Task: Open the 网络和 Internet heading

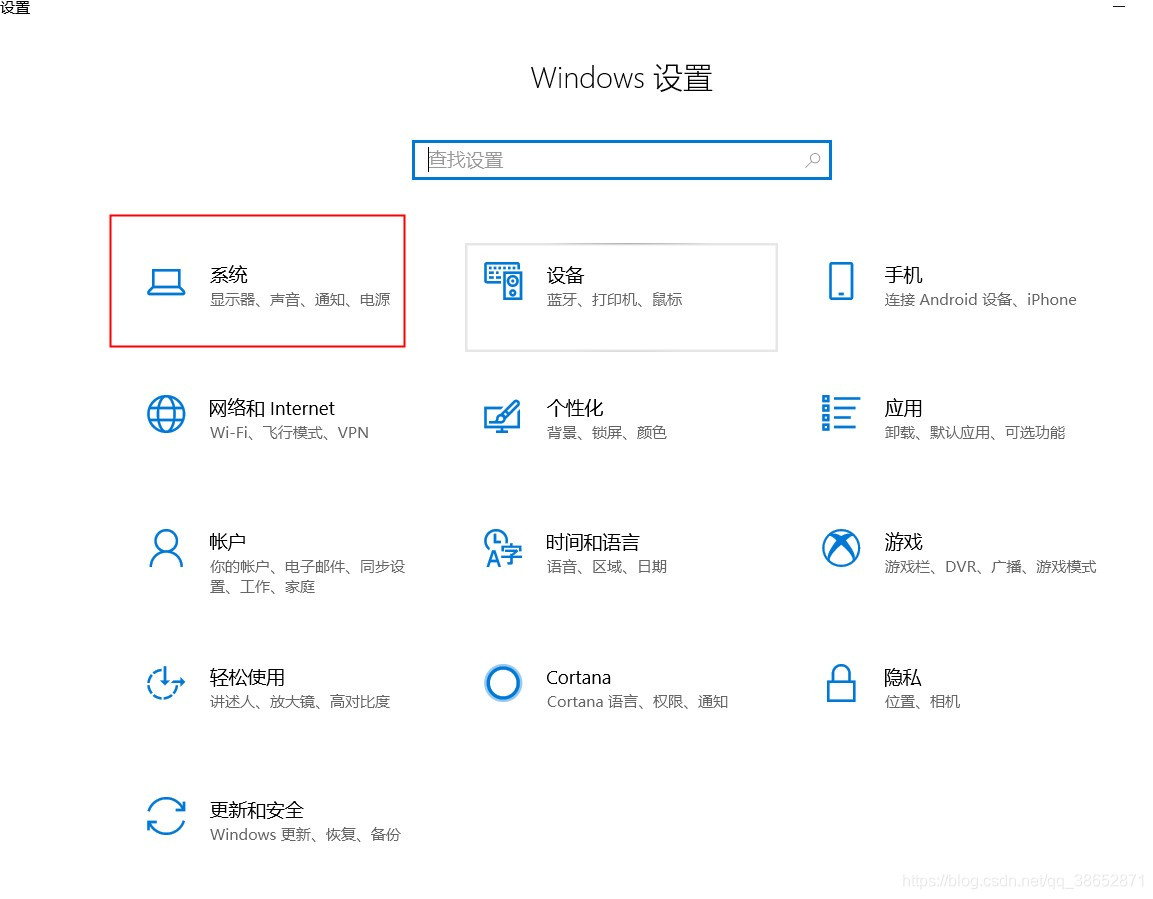Action: tap(271, 408)
